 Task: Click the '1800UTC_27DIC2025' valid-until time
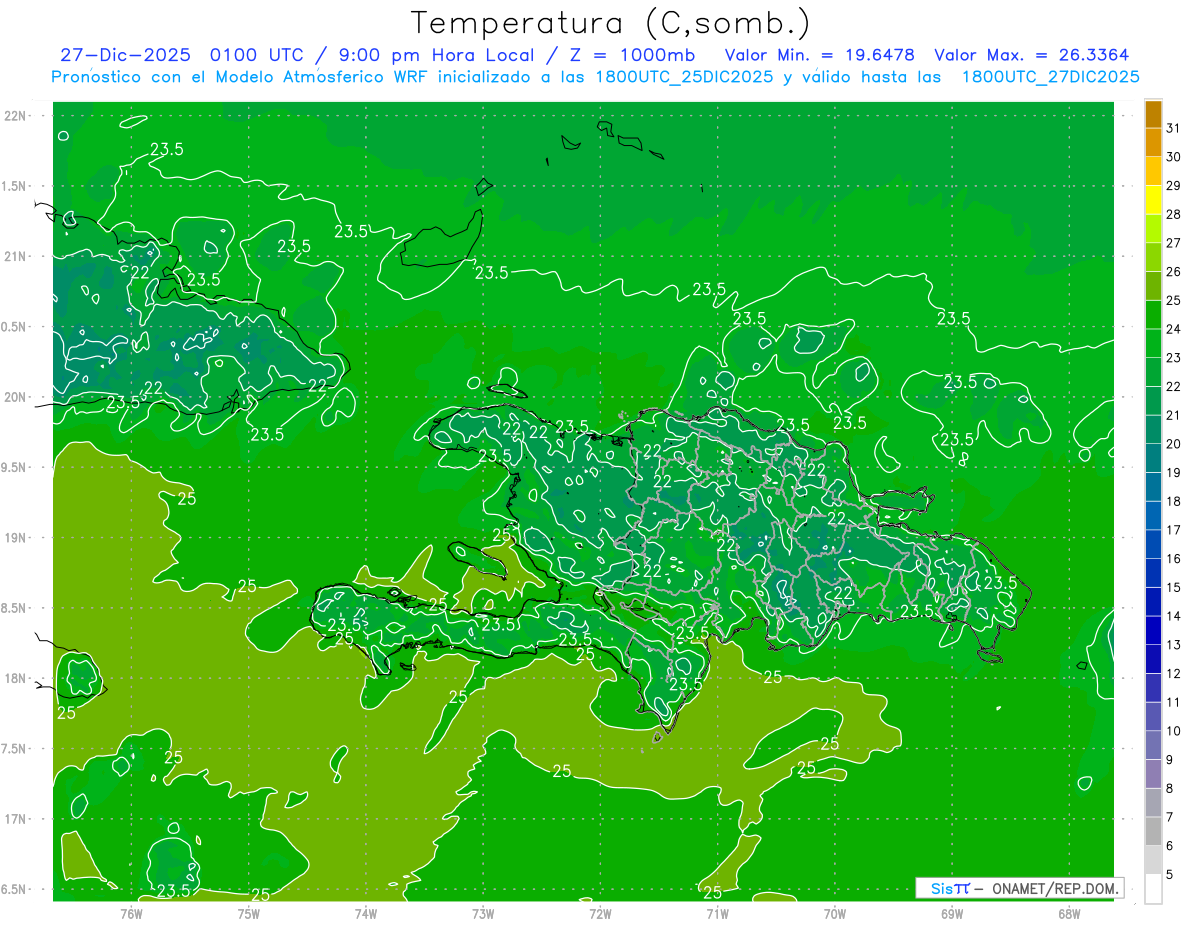click(1050, 77)
